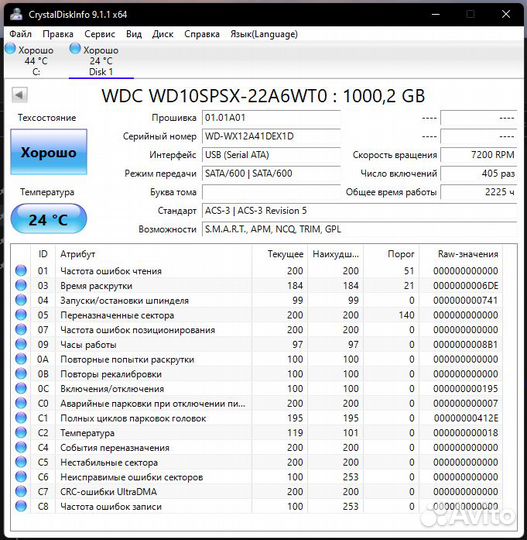Click the Прошивка field 01.01A01

point(271,118)
